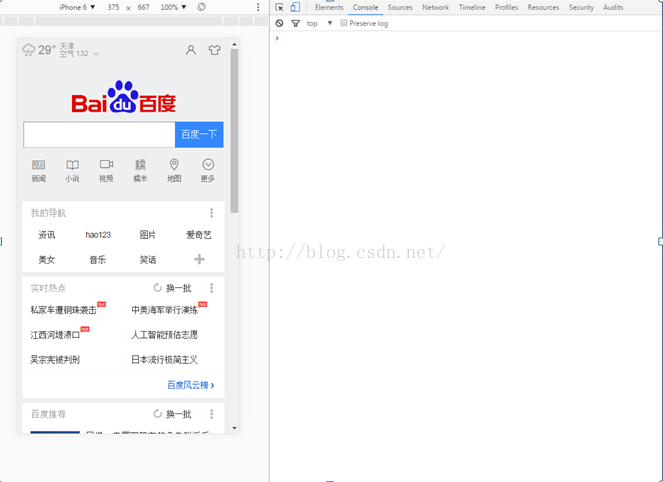Image resolution: width=663 pixels, height=482 pixels.
Task: Click the Baidu search input field
Action: [x=99, y=134]
